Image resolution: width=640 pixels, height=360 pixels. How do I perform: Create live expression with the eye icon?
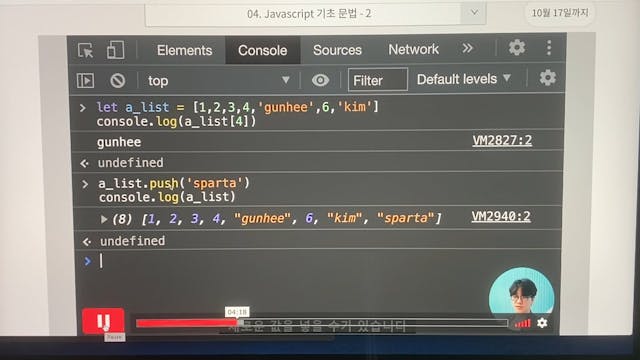click(x=320, y=80)
